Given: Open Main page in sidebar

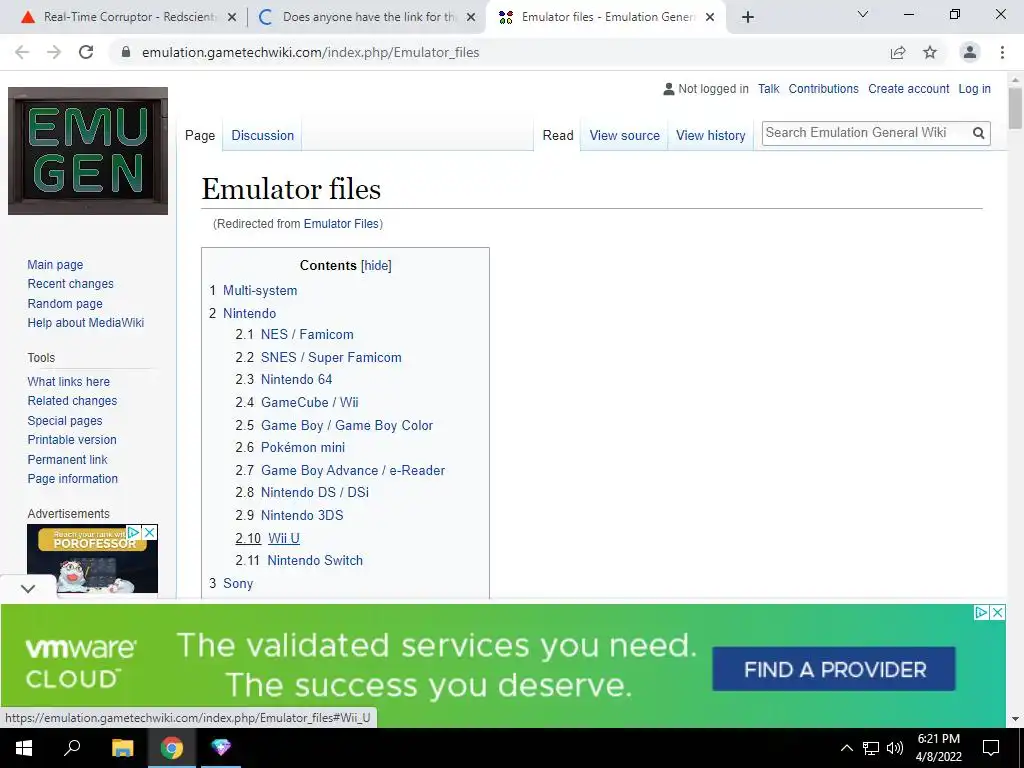Looking at the screenshot, I should (x=55, y=264).
